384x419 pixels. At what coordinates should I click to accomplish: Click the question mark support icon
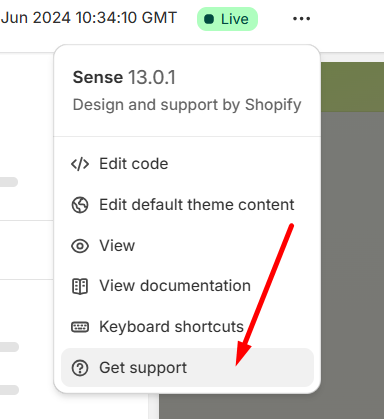click(80, 368)
